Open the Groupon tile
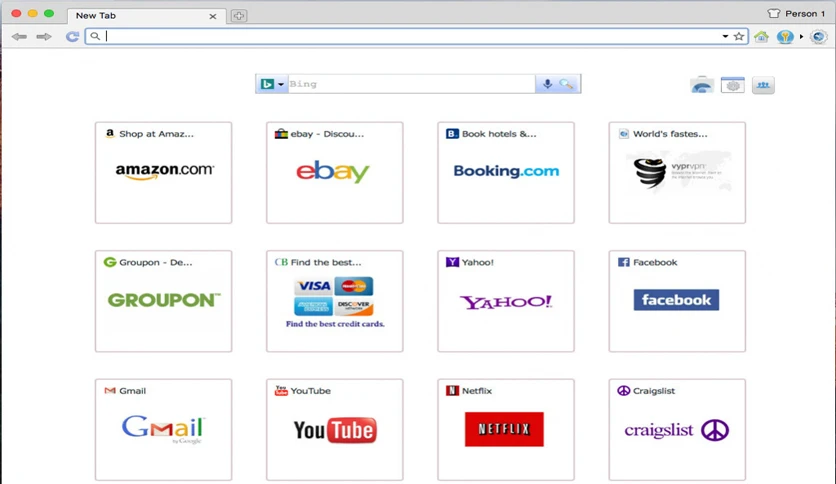Viewport: 836px width, 484px height. tap(164, 301)
